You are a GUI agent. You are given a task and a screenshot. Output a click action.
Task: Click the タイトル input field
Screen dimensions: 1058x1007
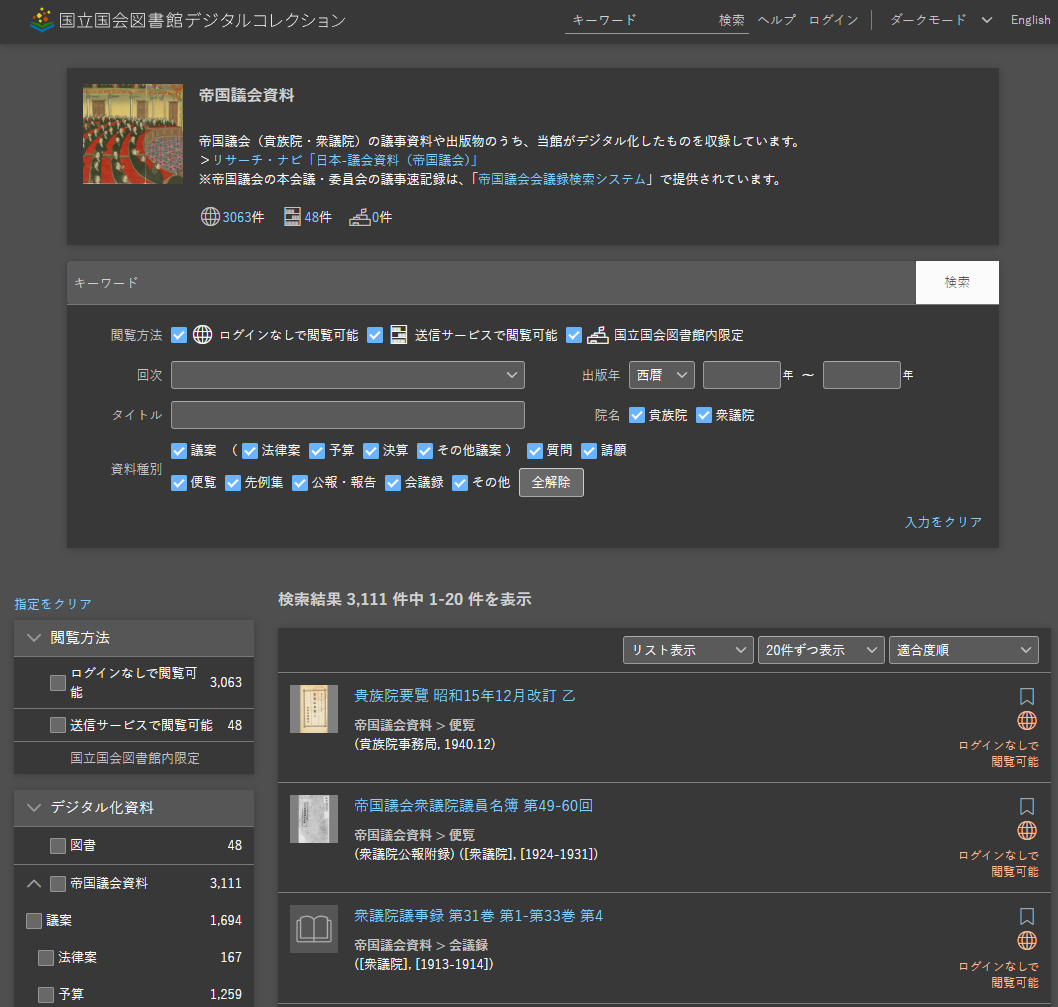point(347,415)
